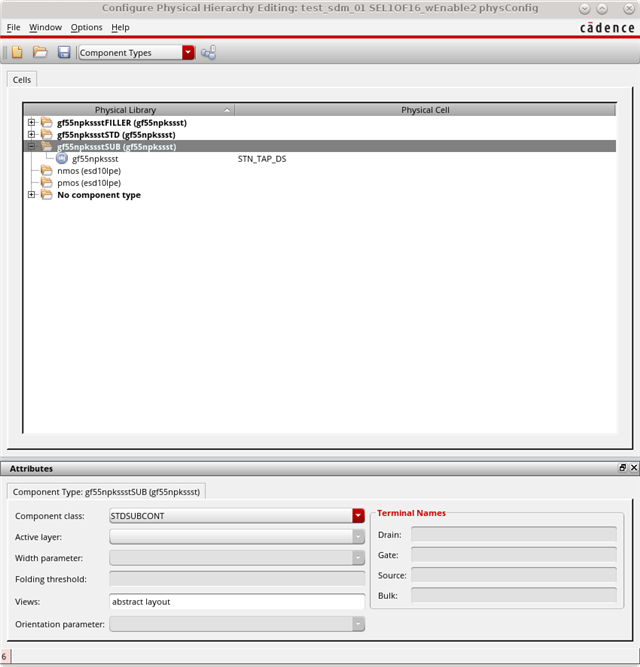Click the hierarchy icon beside Component Types

(209, 52)
